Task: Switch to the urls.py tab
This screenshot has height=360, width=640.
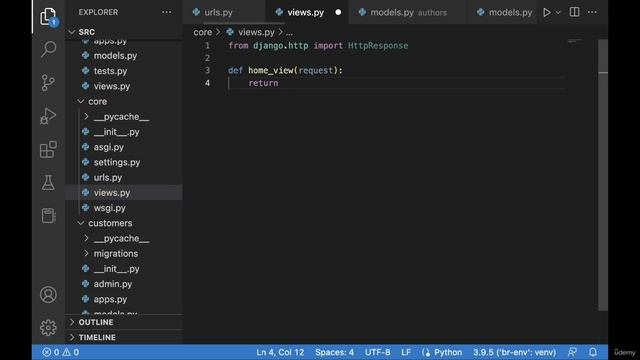Action: click(224, 12)
